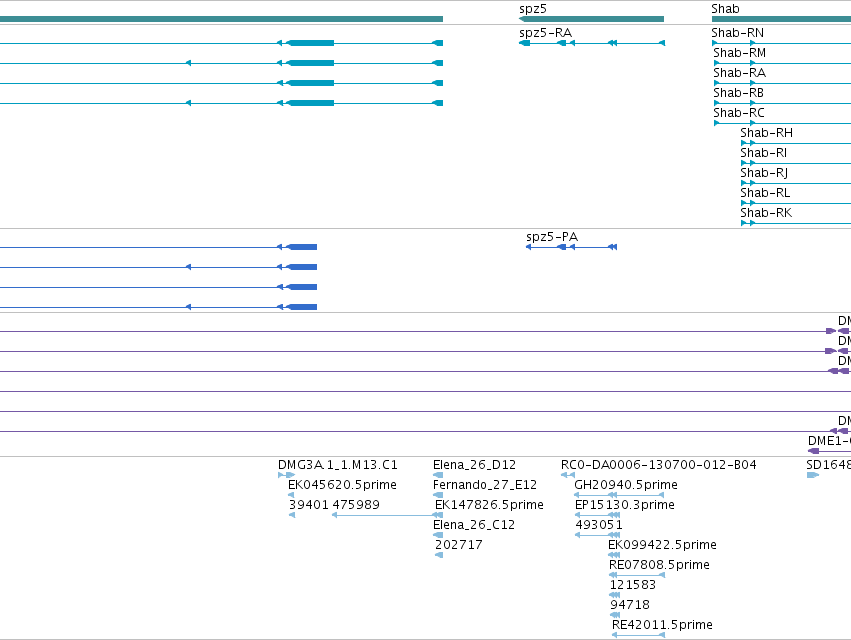Image resolution: width=851 pixels, height=640 pixels.
Task: Open the spz5-RA transcript label
Action: point(545,33)
